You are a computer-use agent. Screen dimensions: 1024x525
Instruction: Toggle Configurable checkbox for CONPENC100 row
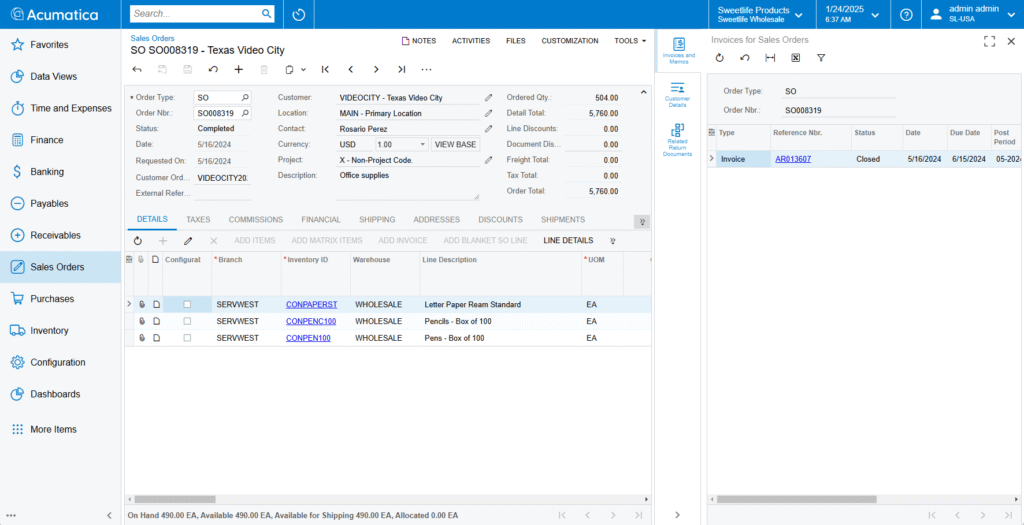point(187,321)
